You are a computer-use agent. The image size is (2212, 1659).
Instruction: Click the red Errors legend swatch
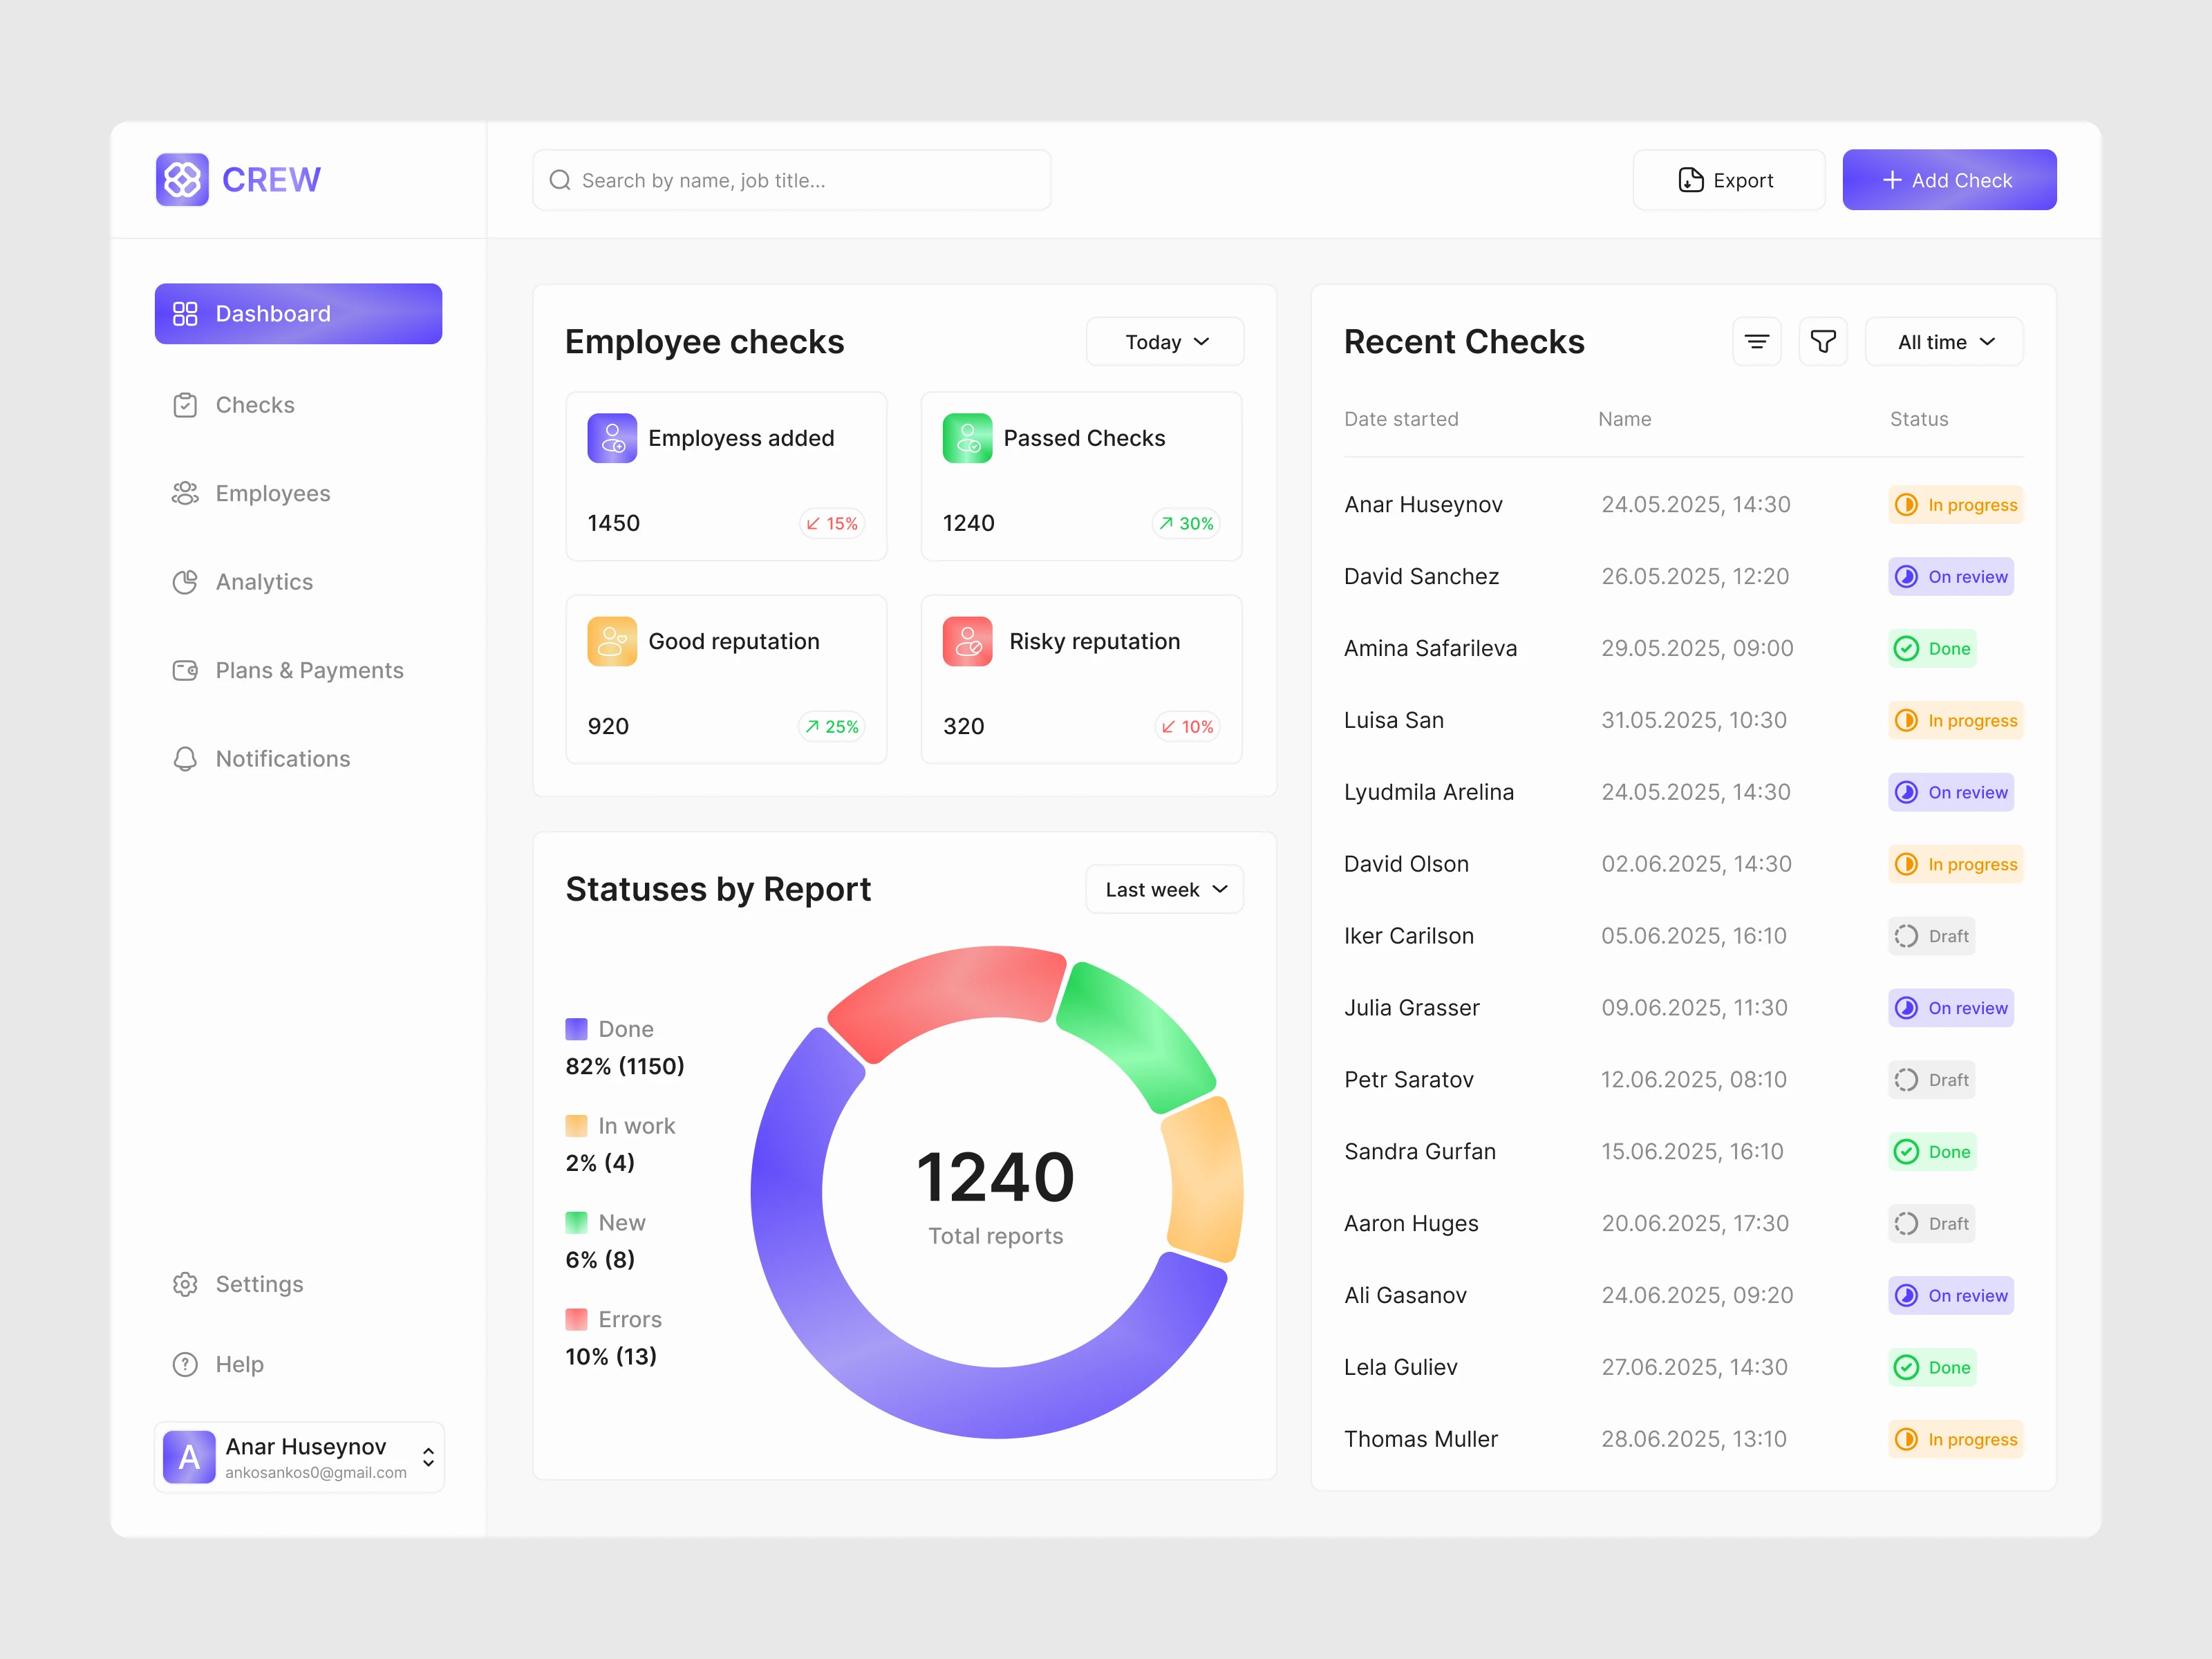point(576,1319)
